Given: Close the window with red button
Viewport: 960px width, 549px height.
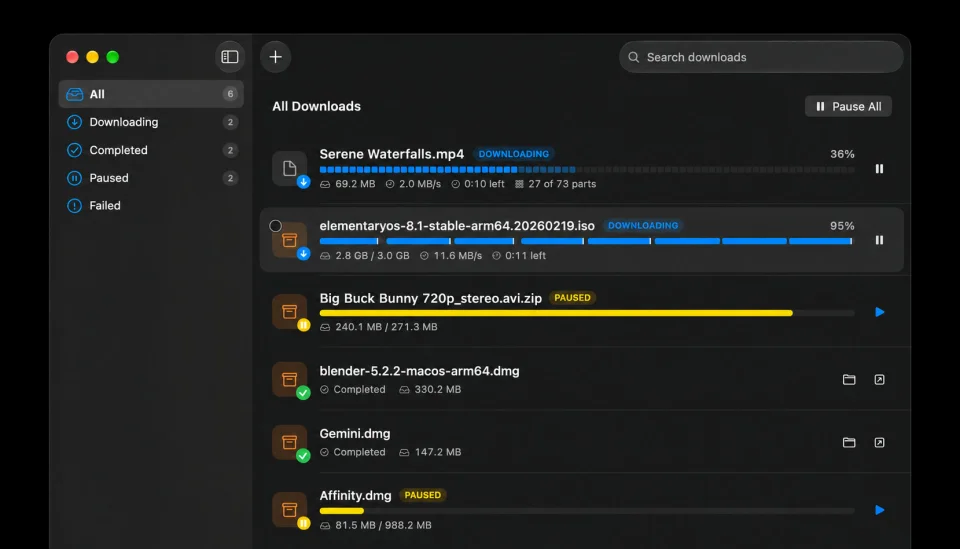Looking at the screenshot, I should (x=72, y=57).
